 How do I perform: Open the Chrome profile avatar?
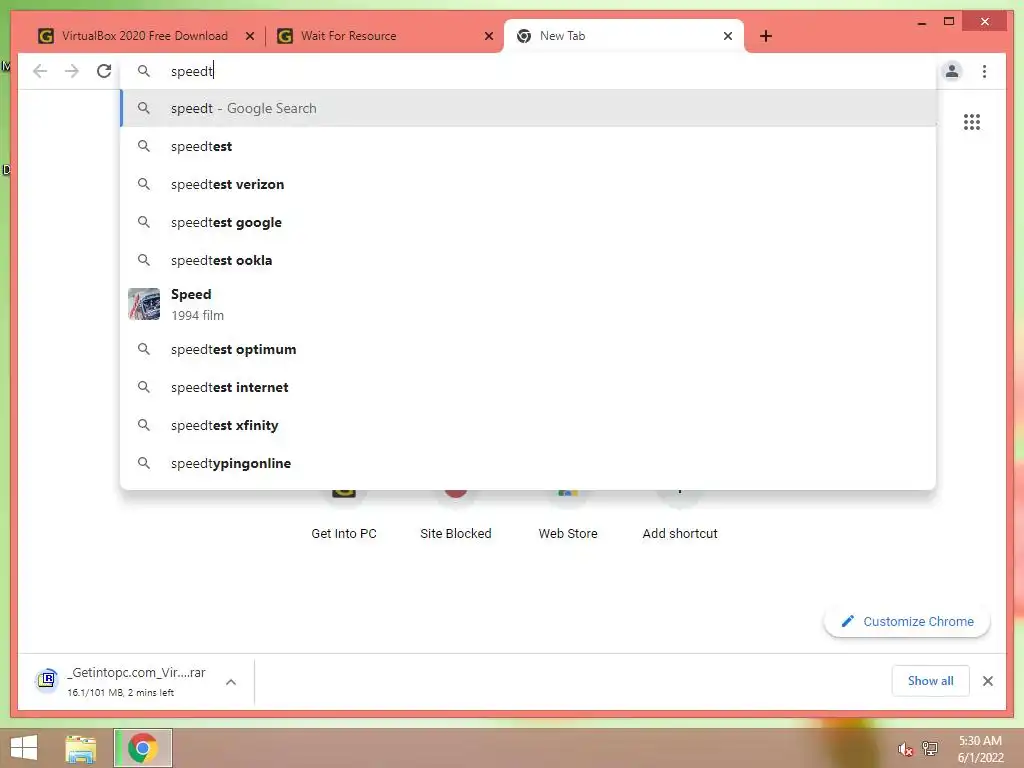pos(952,71)
